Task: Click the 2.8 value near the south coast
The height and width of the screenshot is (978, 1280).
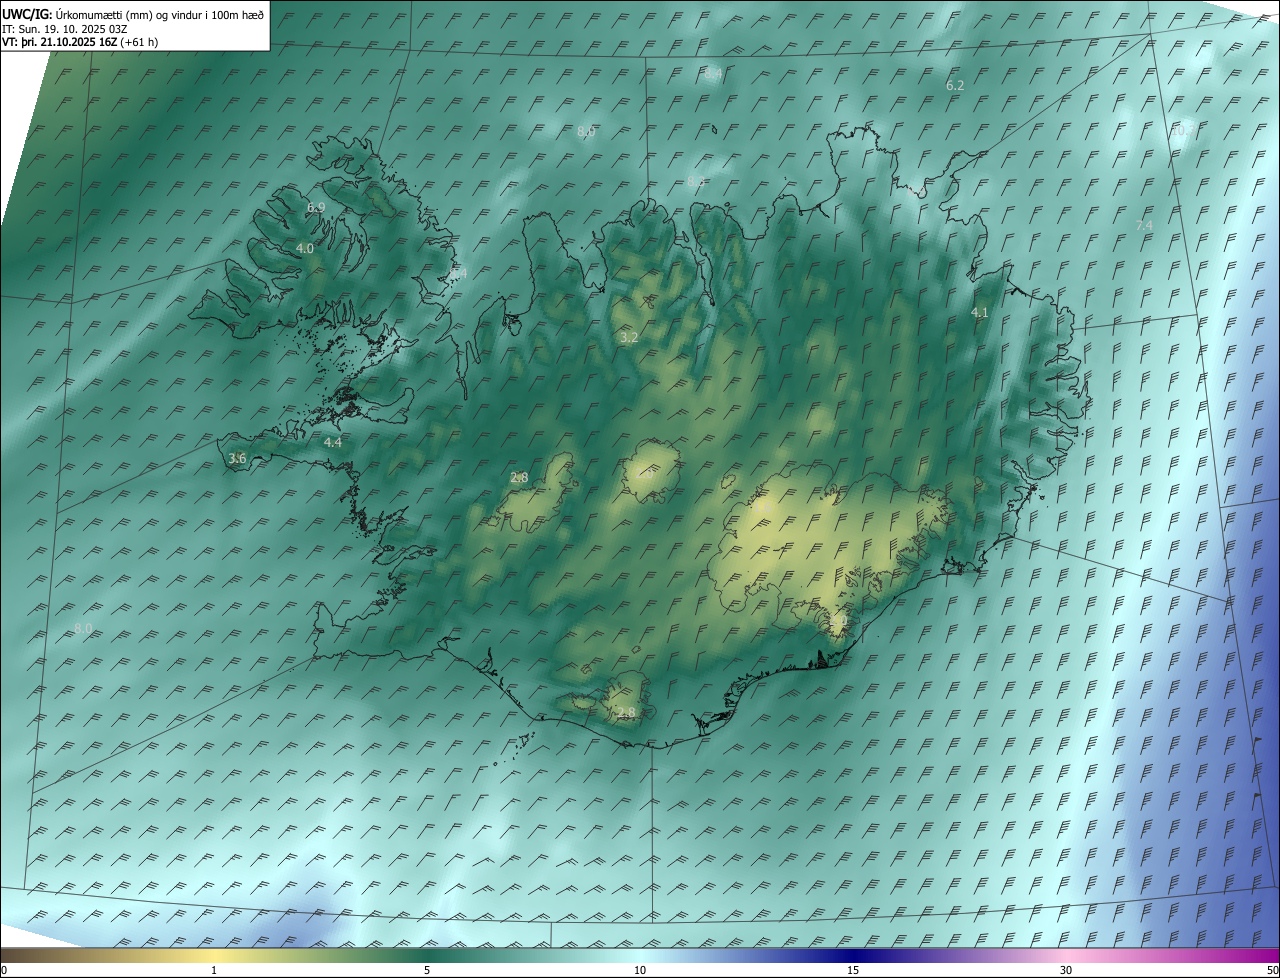Action: [626, 713]
